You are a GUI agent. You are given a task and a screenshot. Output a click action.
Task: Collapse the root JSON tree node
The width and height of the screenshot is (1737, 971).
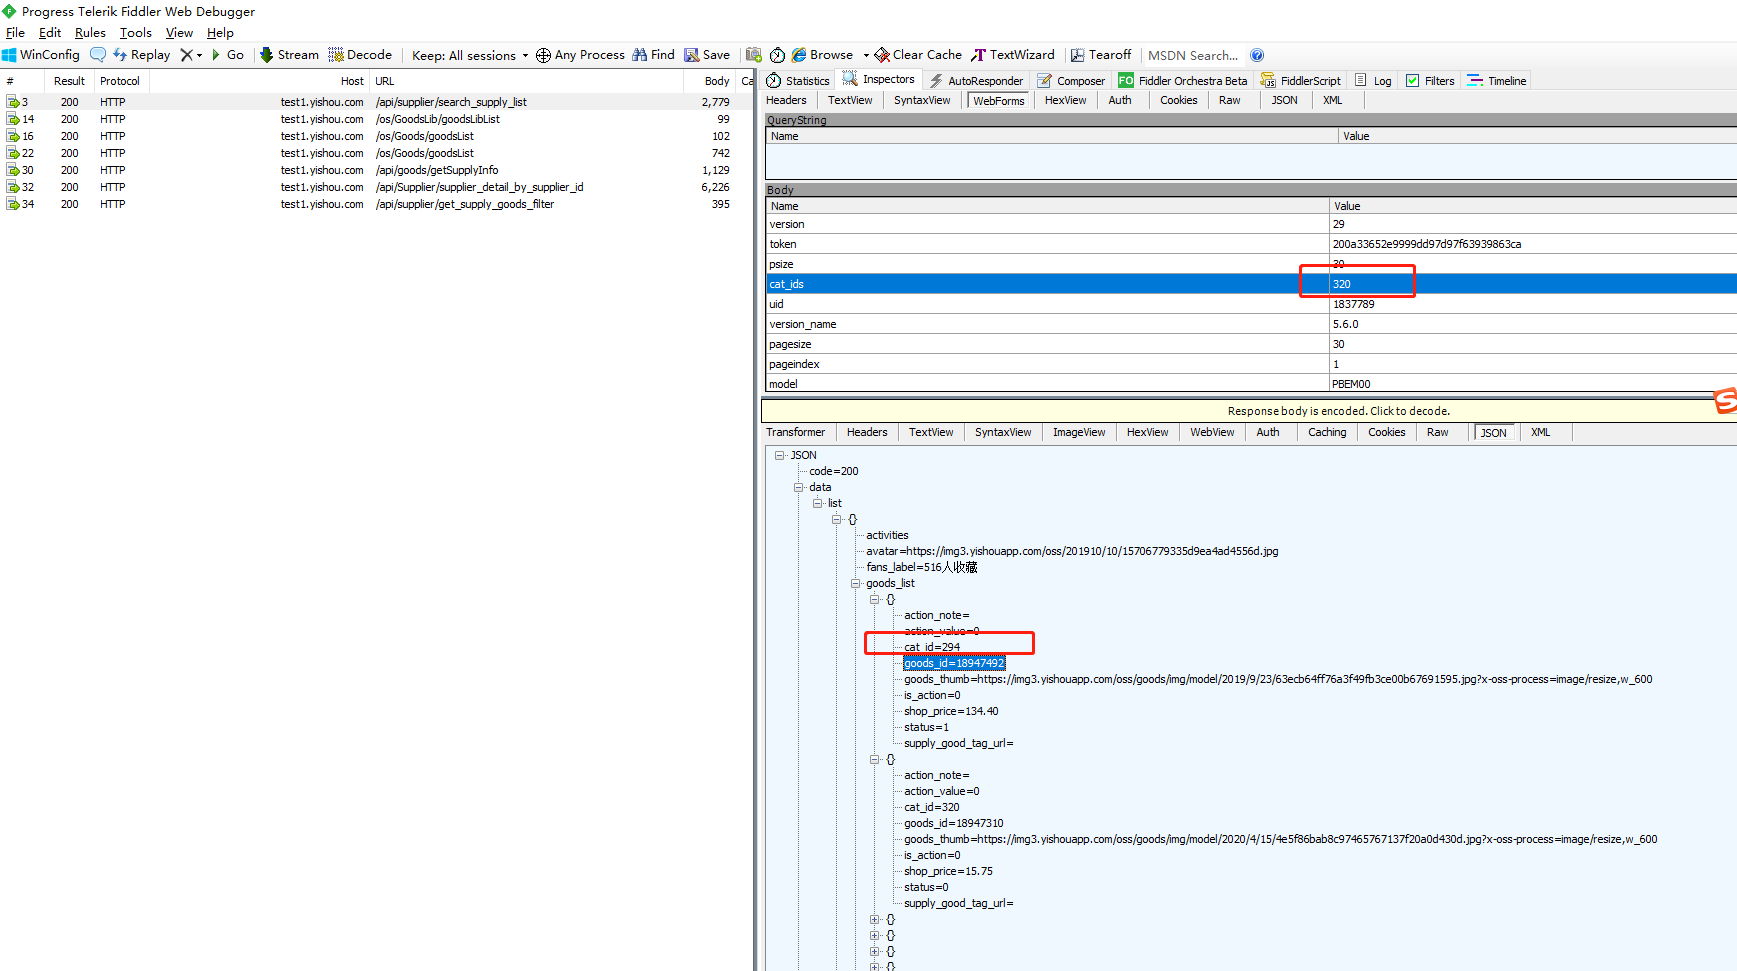point(779,455)
